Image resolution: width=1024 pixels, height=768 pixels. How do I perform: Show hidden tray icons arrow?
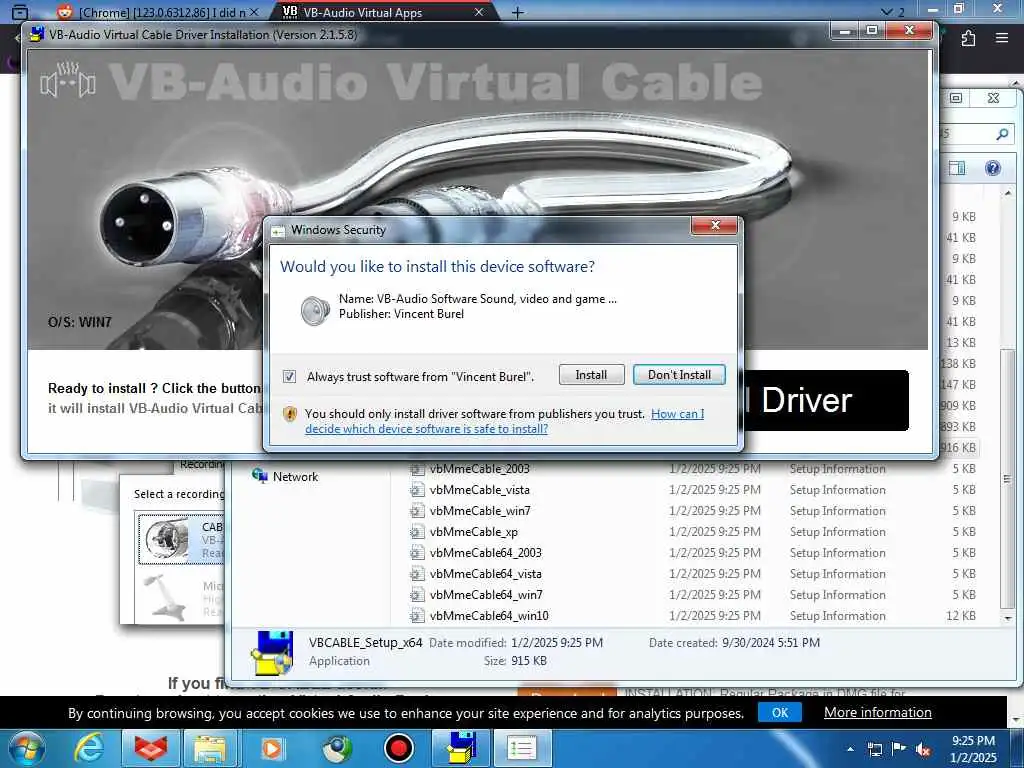pyautogui.click(x=850, y=750)
